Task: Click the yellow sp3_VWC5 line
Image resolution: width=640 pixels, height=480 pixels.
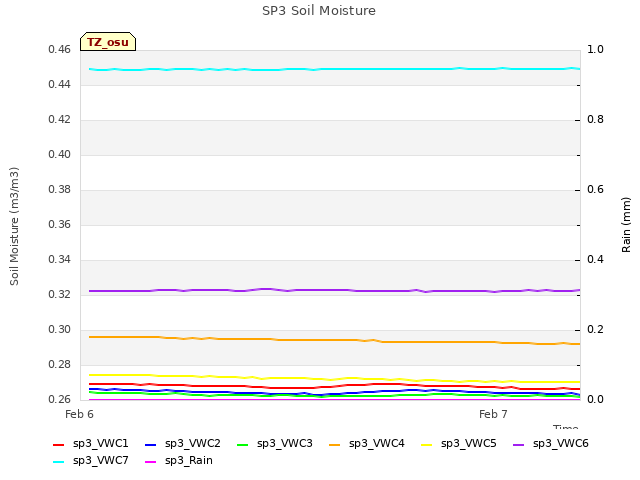Action: click(x=335, y=379)
